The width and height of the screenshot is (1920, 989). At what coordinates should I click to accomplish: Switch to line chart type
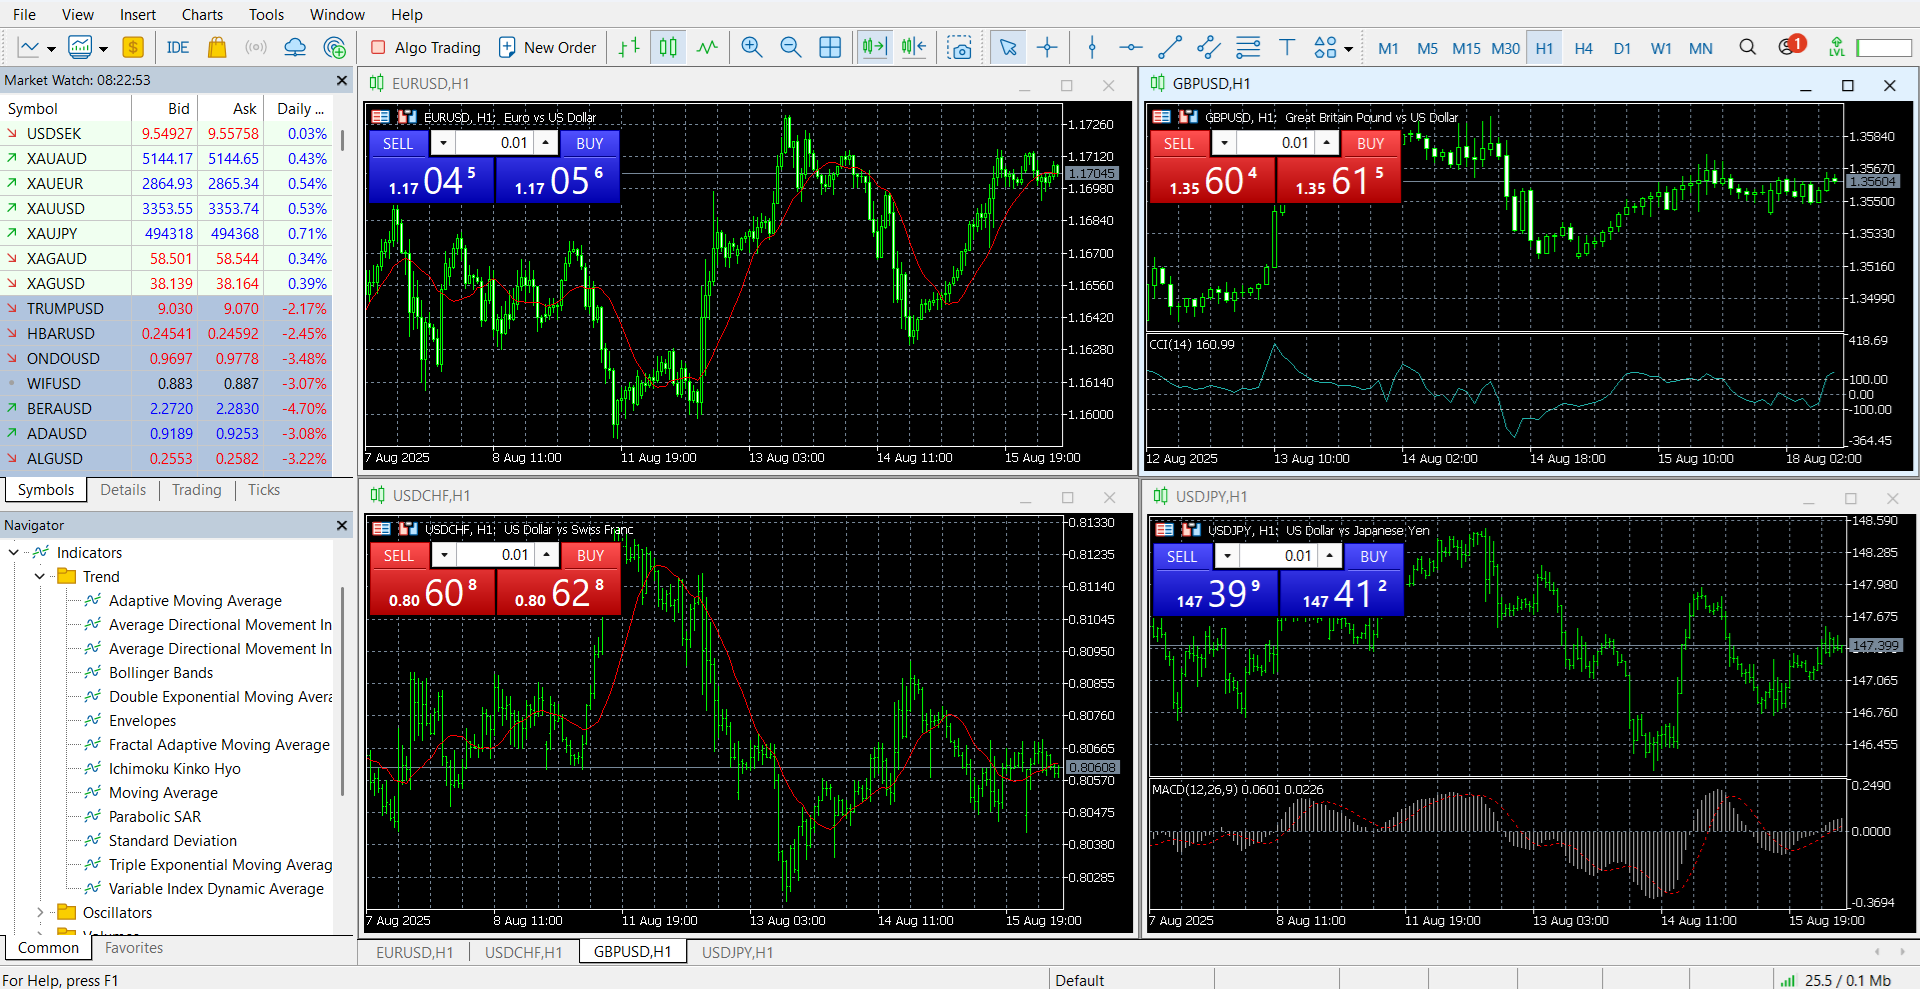click(707, 47)
